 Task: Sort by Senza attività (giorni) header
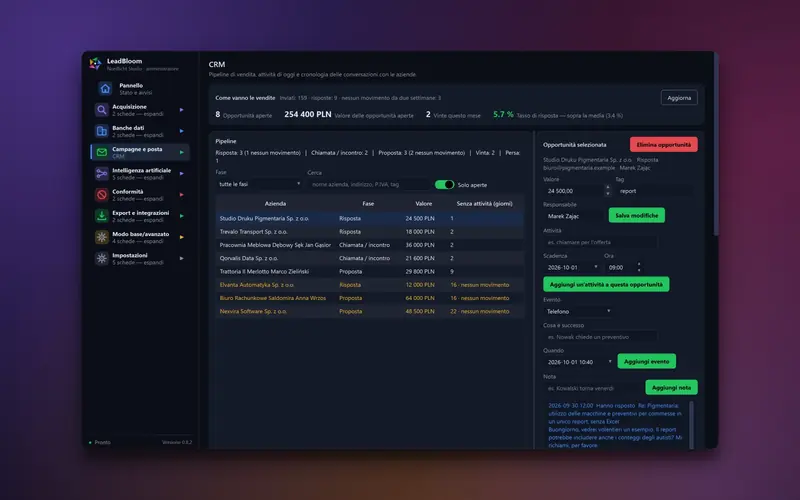(x=484, y=204)
